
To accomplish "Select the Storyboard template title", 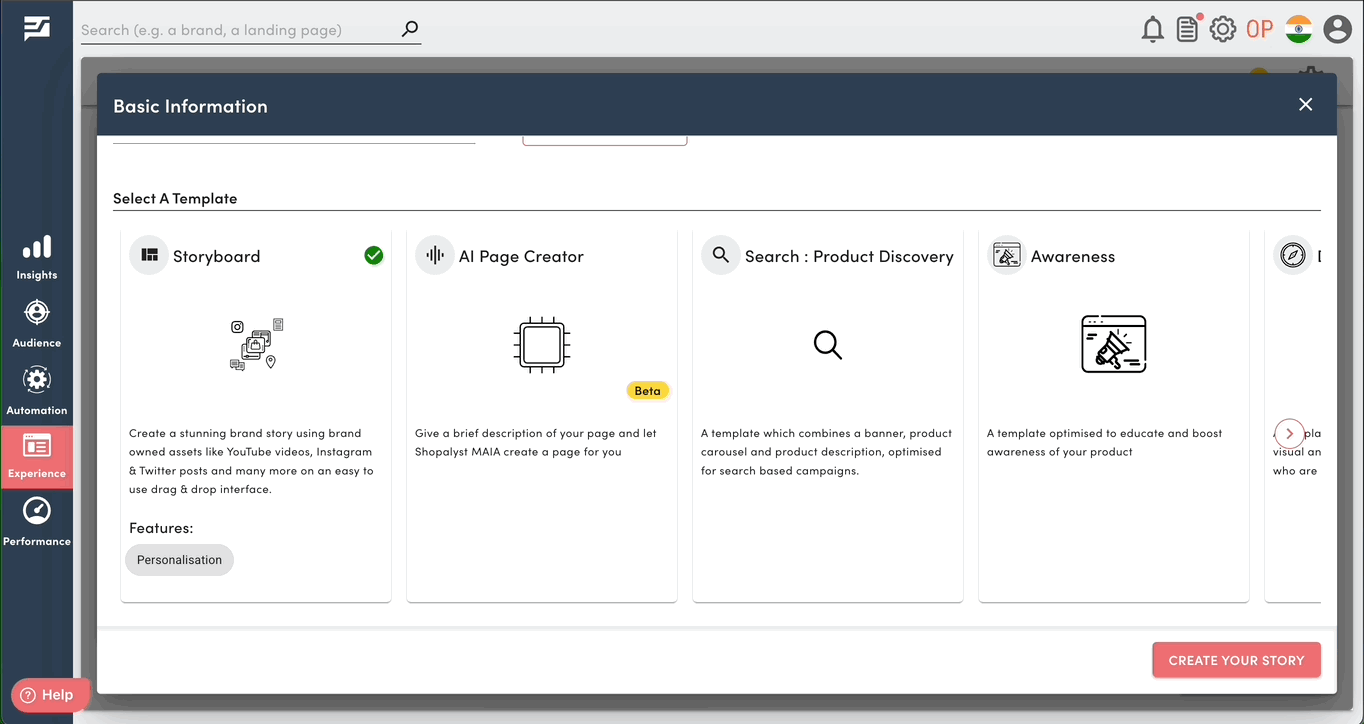I will pyautogui.click(x=217, y=256).
